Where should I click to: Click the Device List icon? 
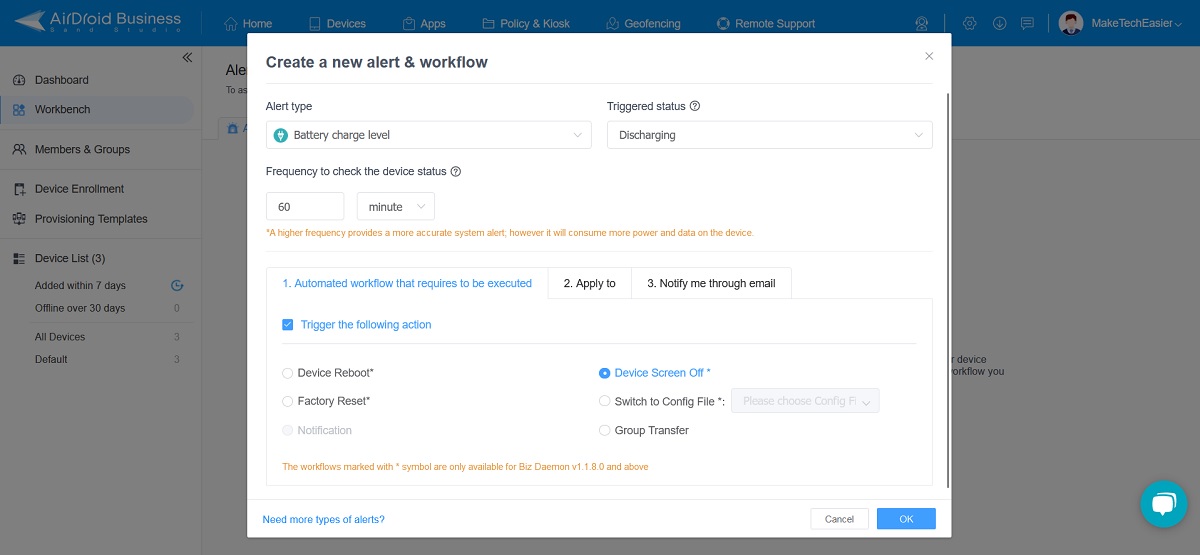click(x=19, y=258)
